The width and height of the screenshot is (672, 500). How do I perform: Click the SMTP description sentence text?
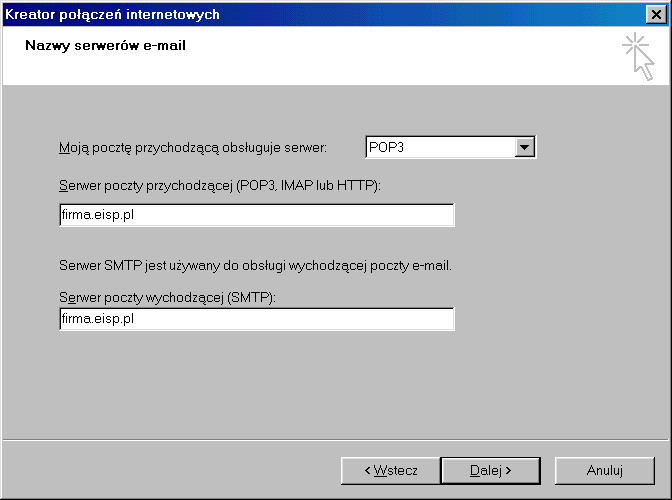click(255, 266)
